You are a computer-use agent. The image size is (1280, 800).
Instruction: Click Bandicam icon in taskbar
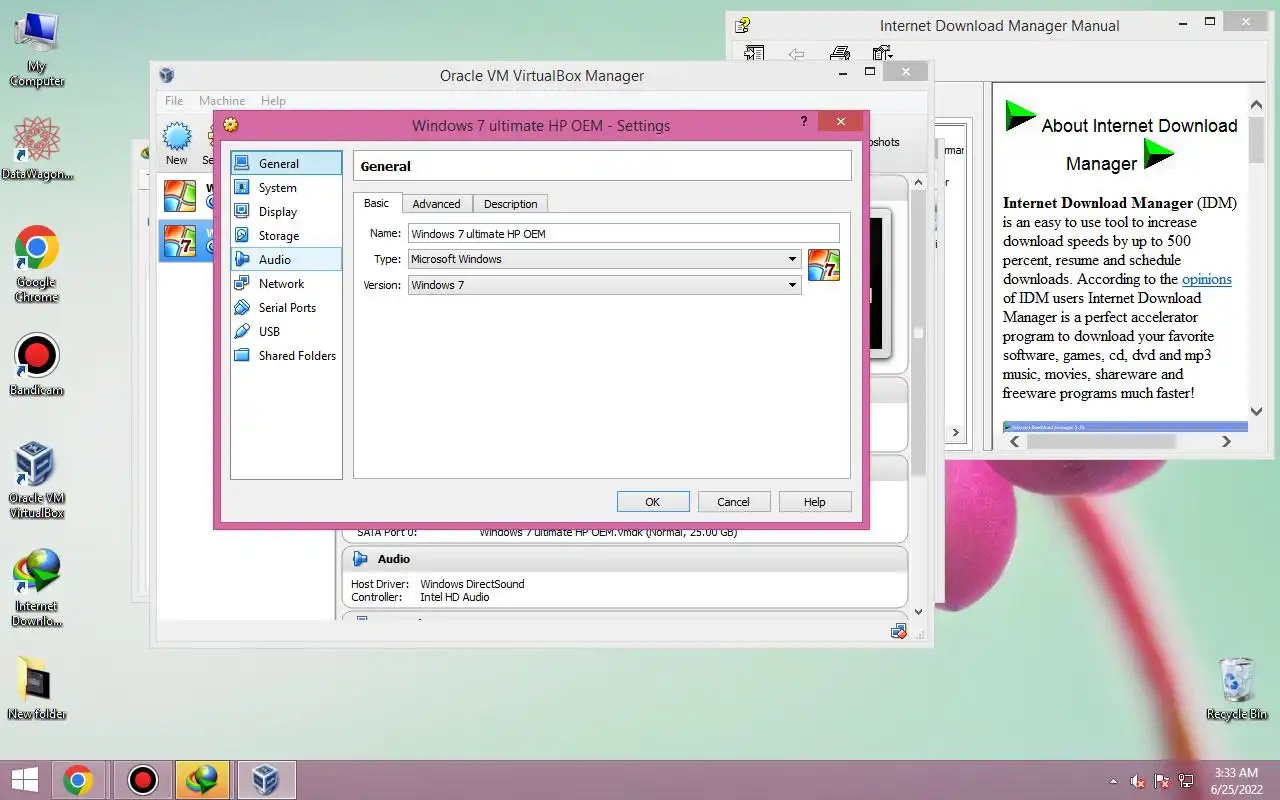pyautogui.click(x=143, y=780)
